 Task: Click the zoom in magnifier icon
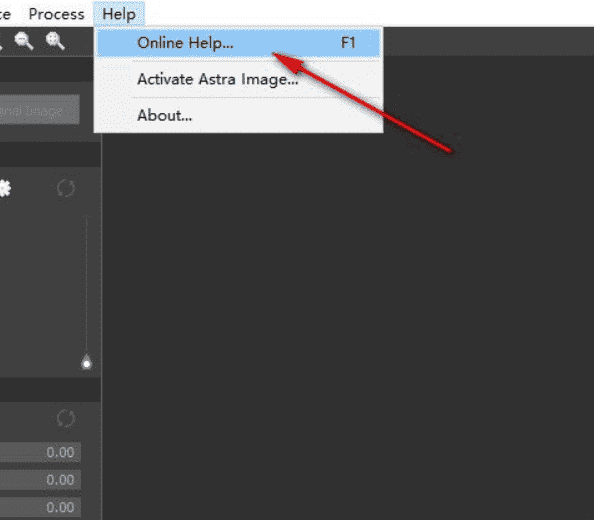coord(55,41)
